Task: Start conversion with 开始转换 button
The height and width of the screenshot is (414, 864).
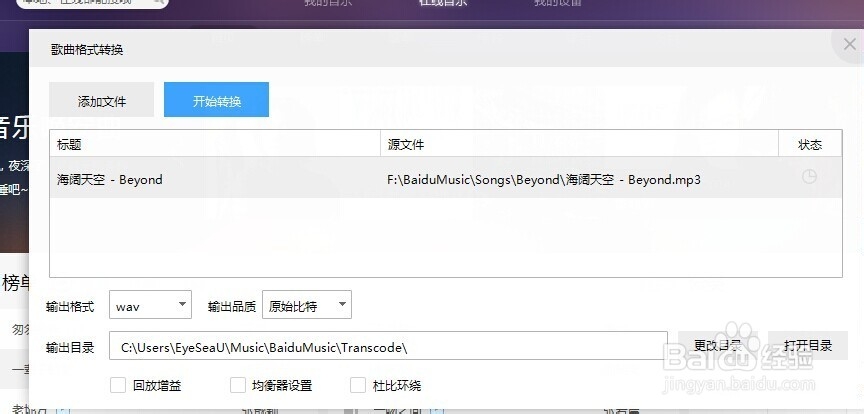Action: [x=217, y=100]
